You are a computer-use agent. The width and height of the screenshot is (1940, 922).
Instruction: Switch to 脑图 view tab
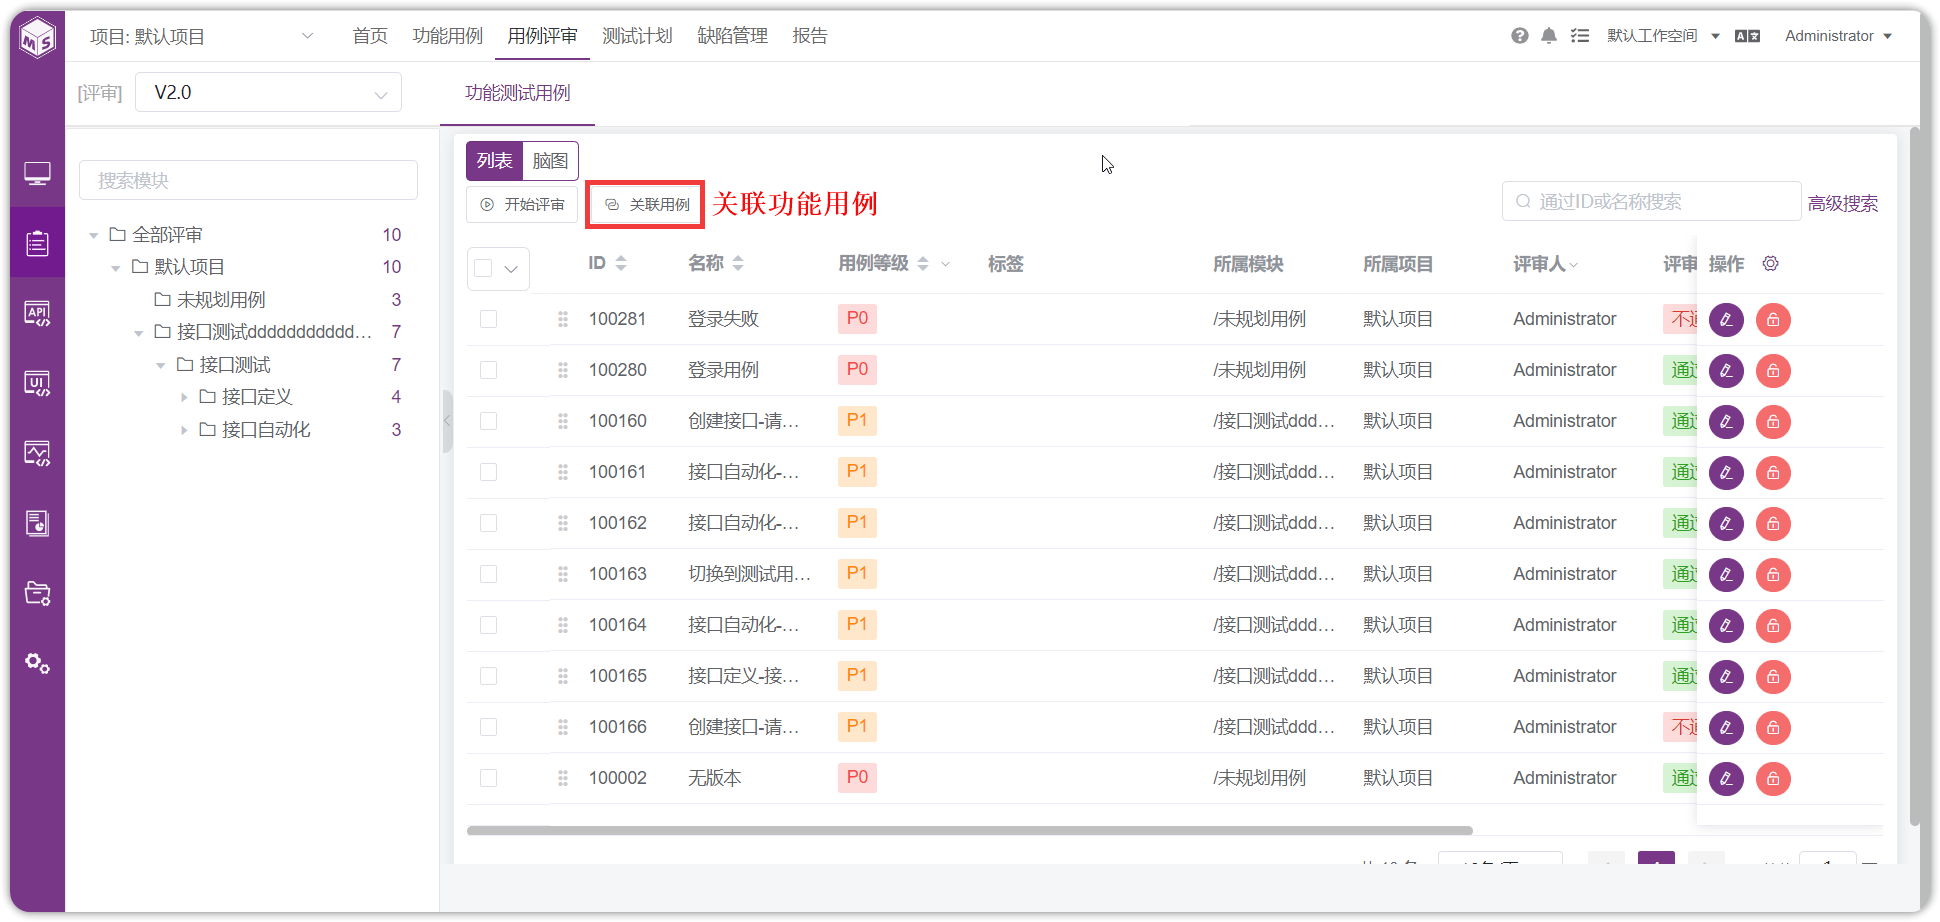point(550,161)
